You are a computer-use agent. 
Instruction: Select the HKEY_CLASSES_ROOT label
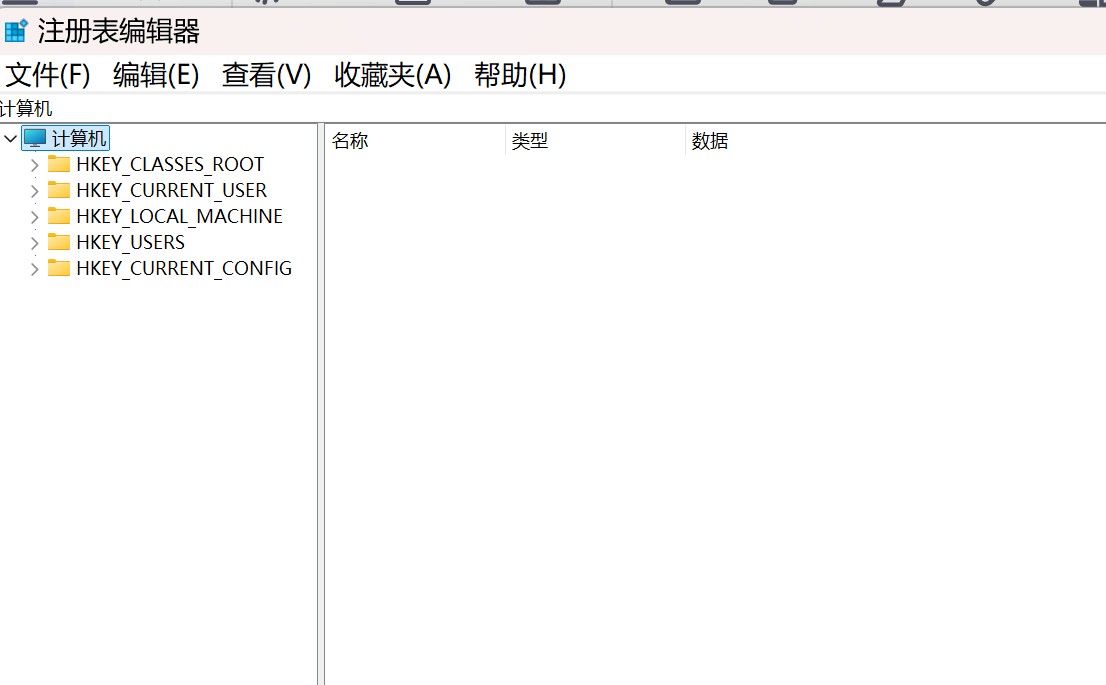170,164
